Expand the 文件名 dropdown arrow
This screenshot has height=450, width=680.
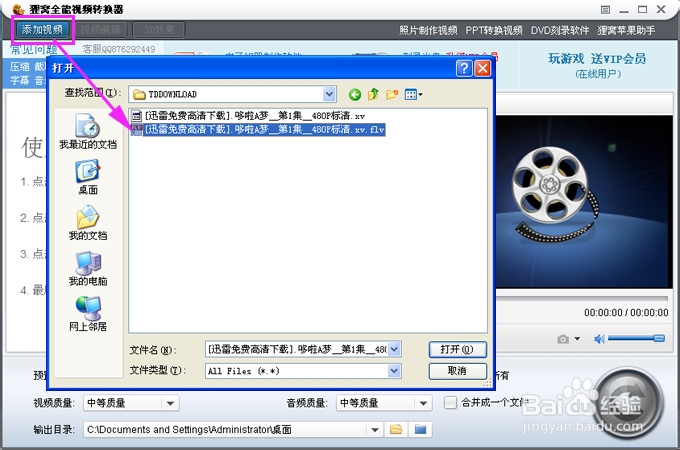pyautogui.click(x=394, y=349)
